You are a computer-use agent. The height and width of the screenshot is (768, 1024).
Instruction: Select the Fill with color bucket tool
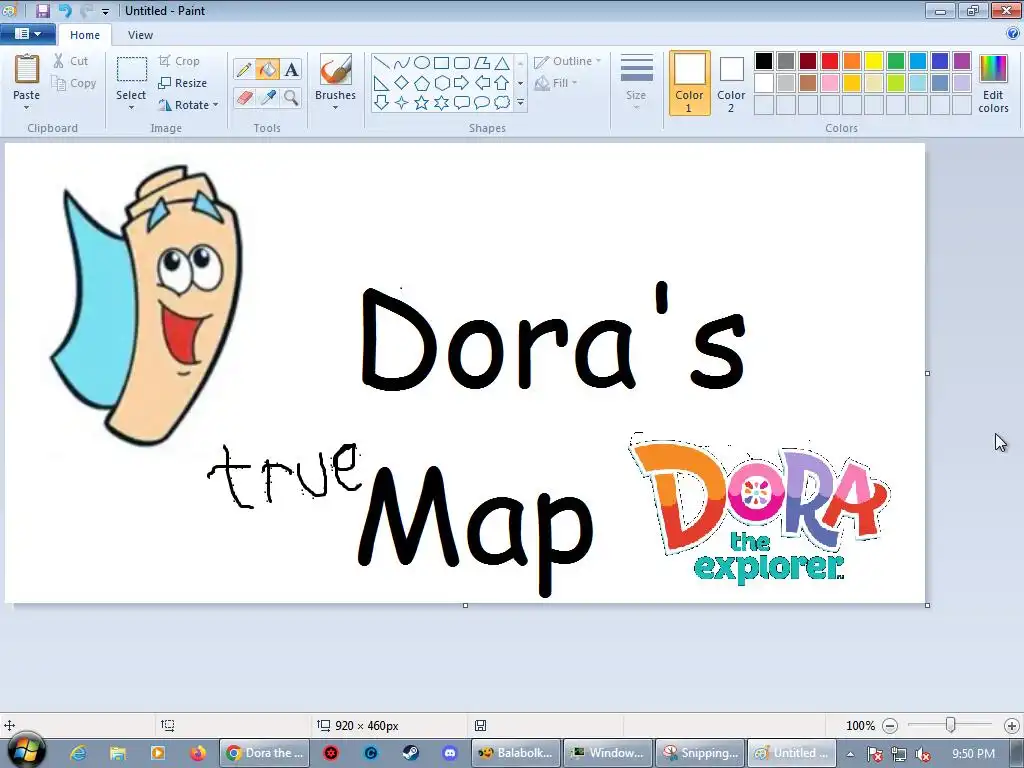pyautogui.click(x=268, y=69)
